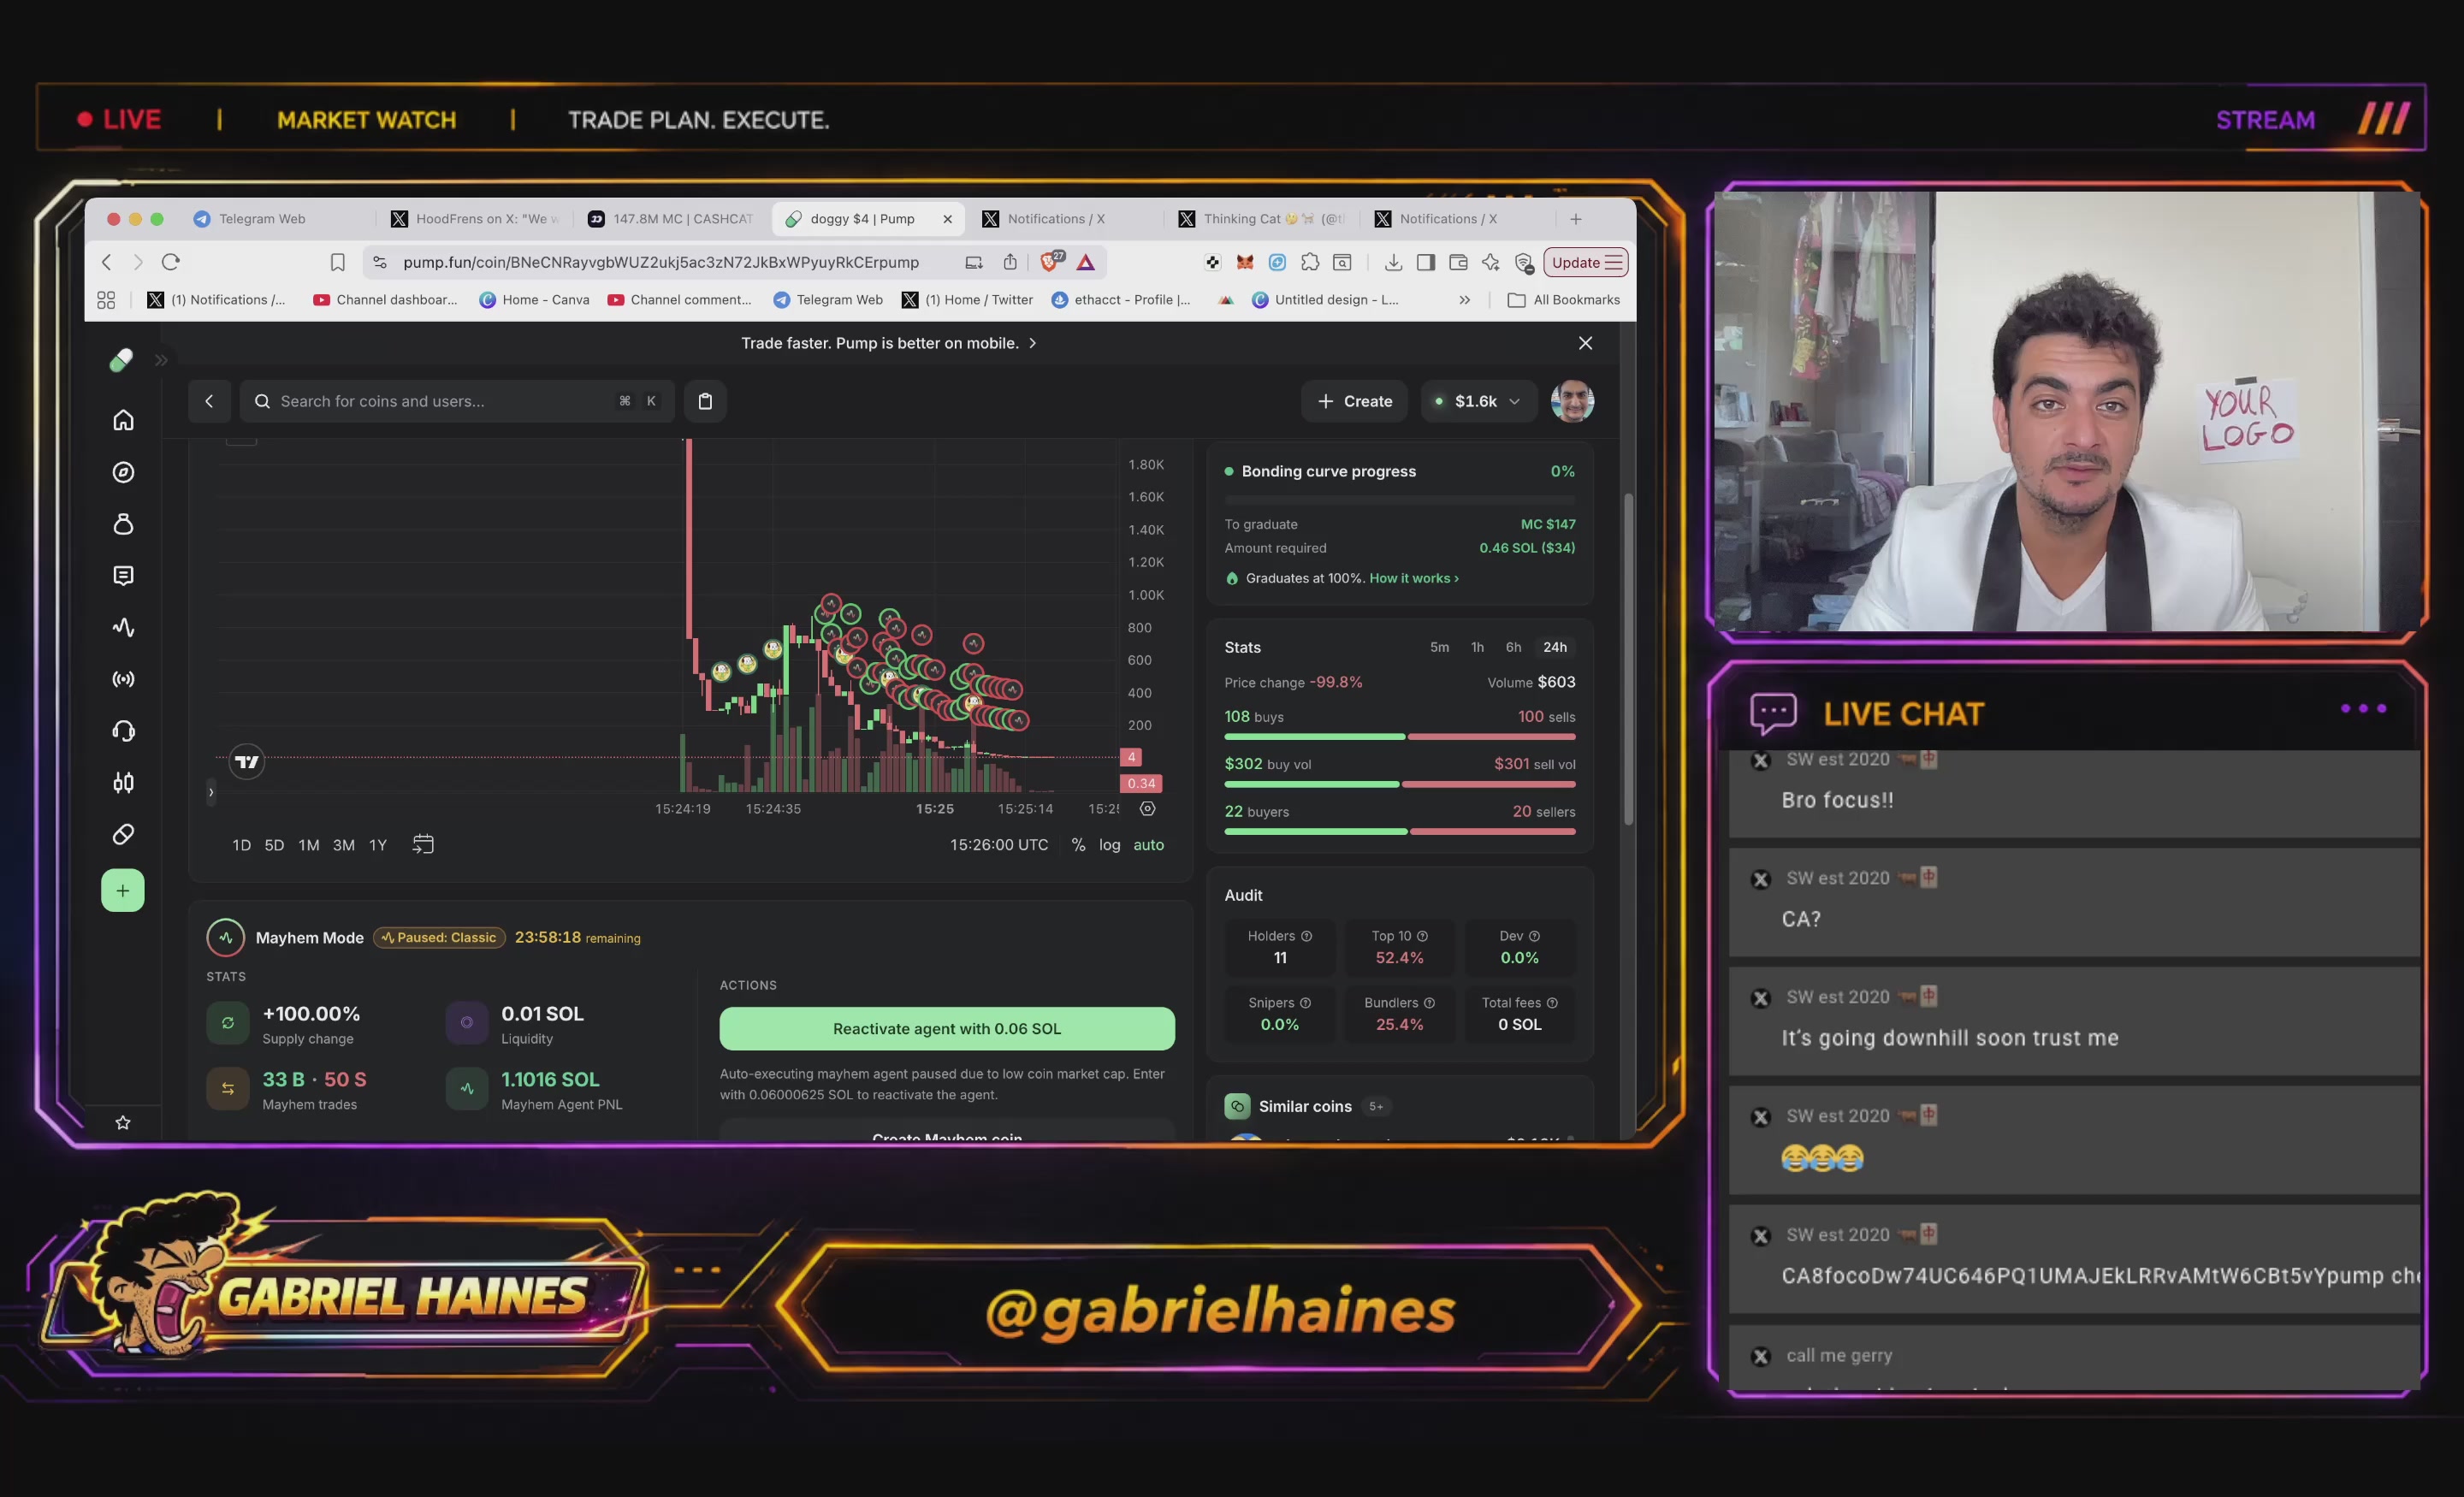This screenshot has width=2464, height=1497.
Task: Select the 1D chart range
Action: point(242,845)
